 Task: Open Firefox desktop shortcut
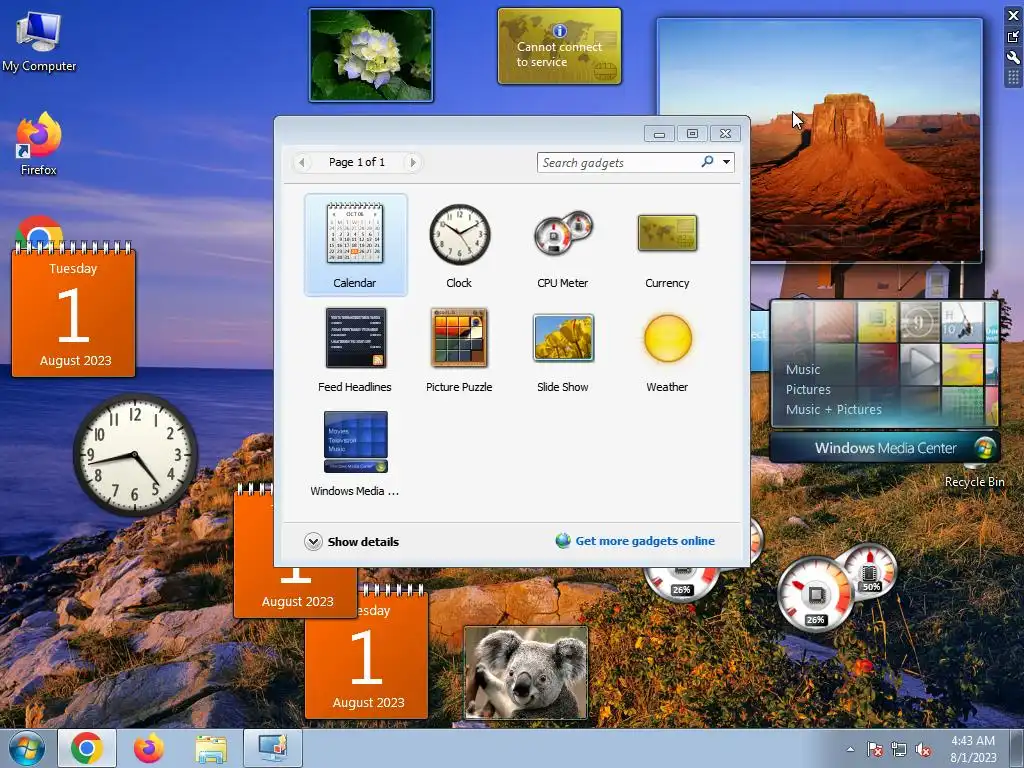(39, 144)
